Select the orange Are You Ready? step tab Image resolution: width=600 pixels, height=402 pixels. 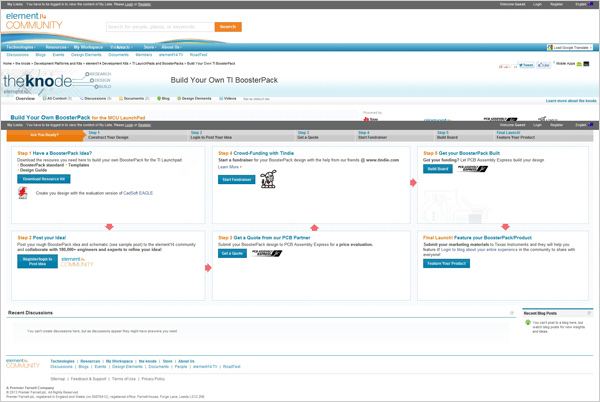pos(45,135)
